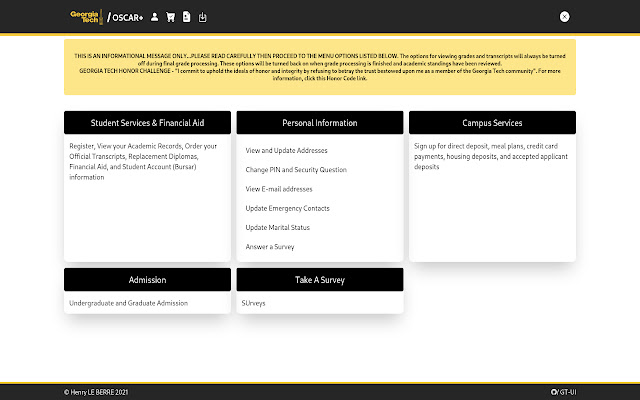640x400 pixels.
Task: Select the Admission section header
Action: 147,280
